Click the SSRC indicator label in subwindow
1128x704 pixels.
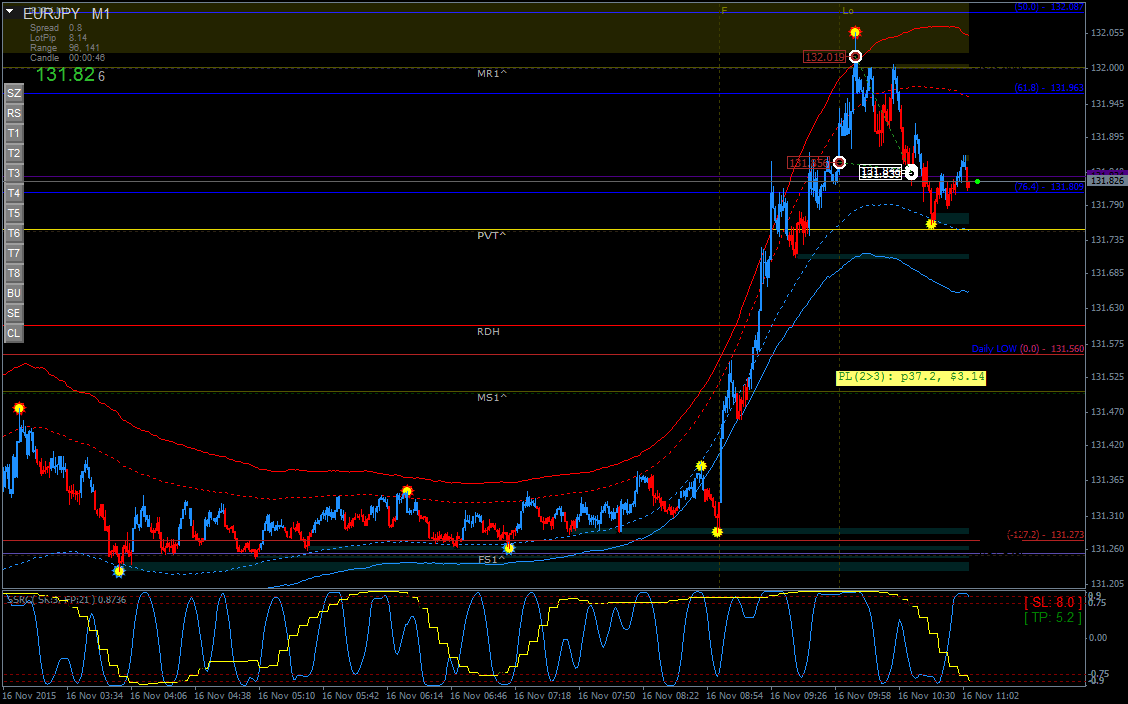pos(66,600)
